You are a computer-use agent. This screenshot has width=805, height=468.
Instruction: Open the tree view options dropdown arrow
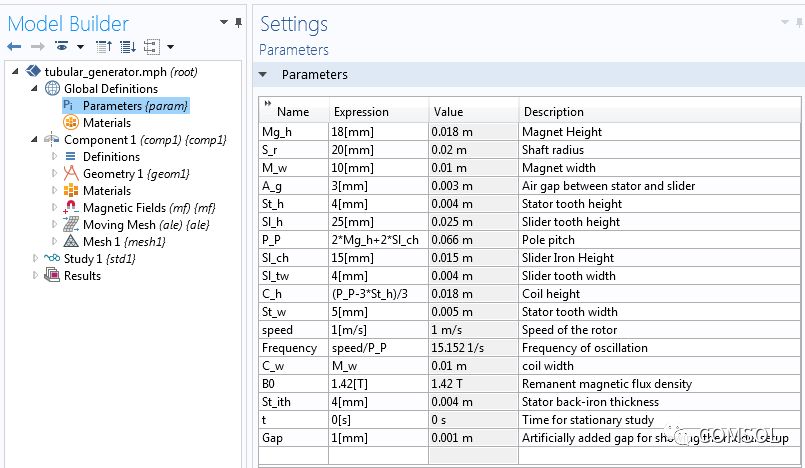click(170, 47)
